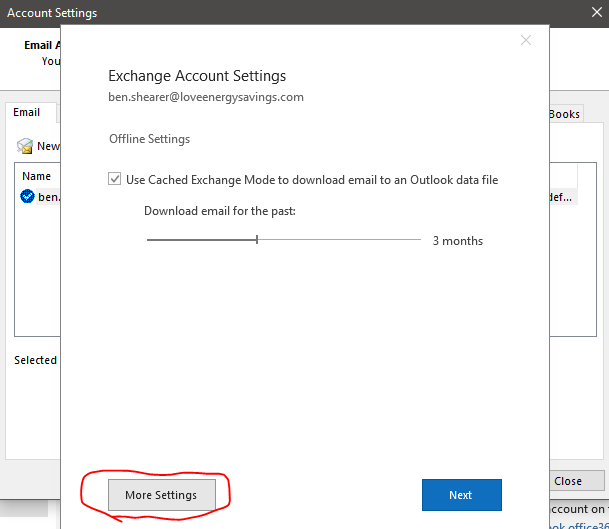This screenshot has width=609, height=529.
Task: Click the download email duration slider handle
Action: 257,240
